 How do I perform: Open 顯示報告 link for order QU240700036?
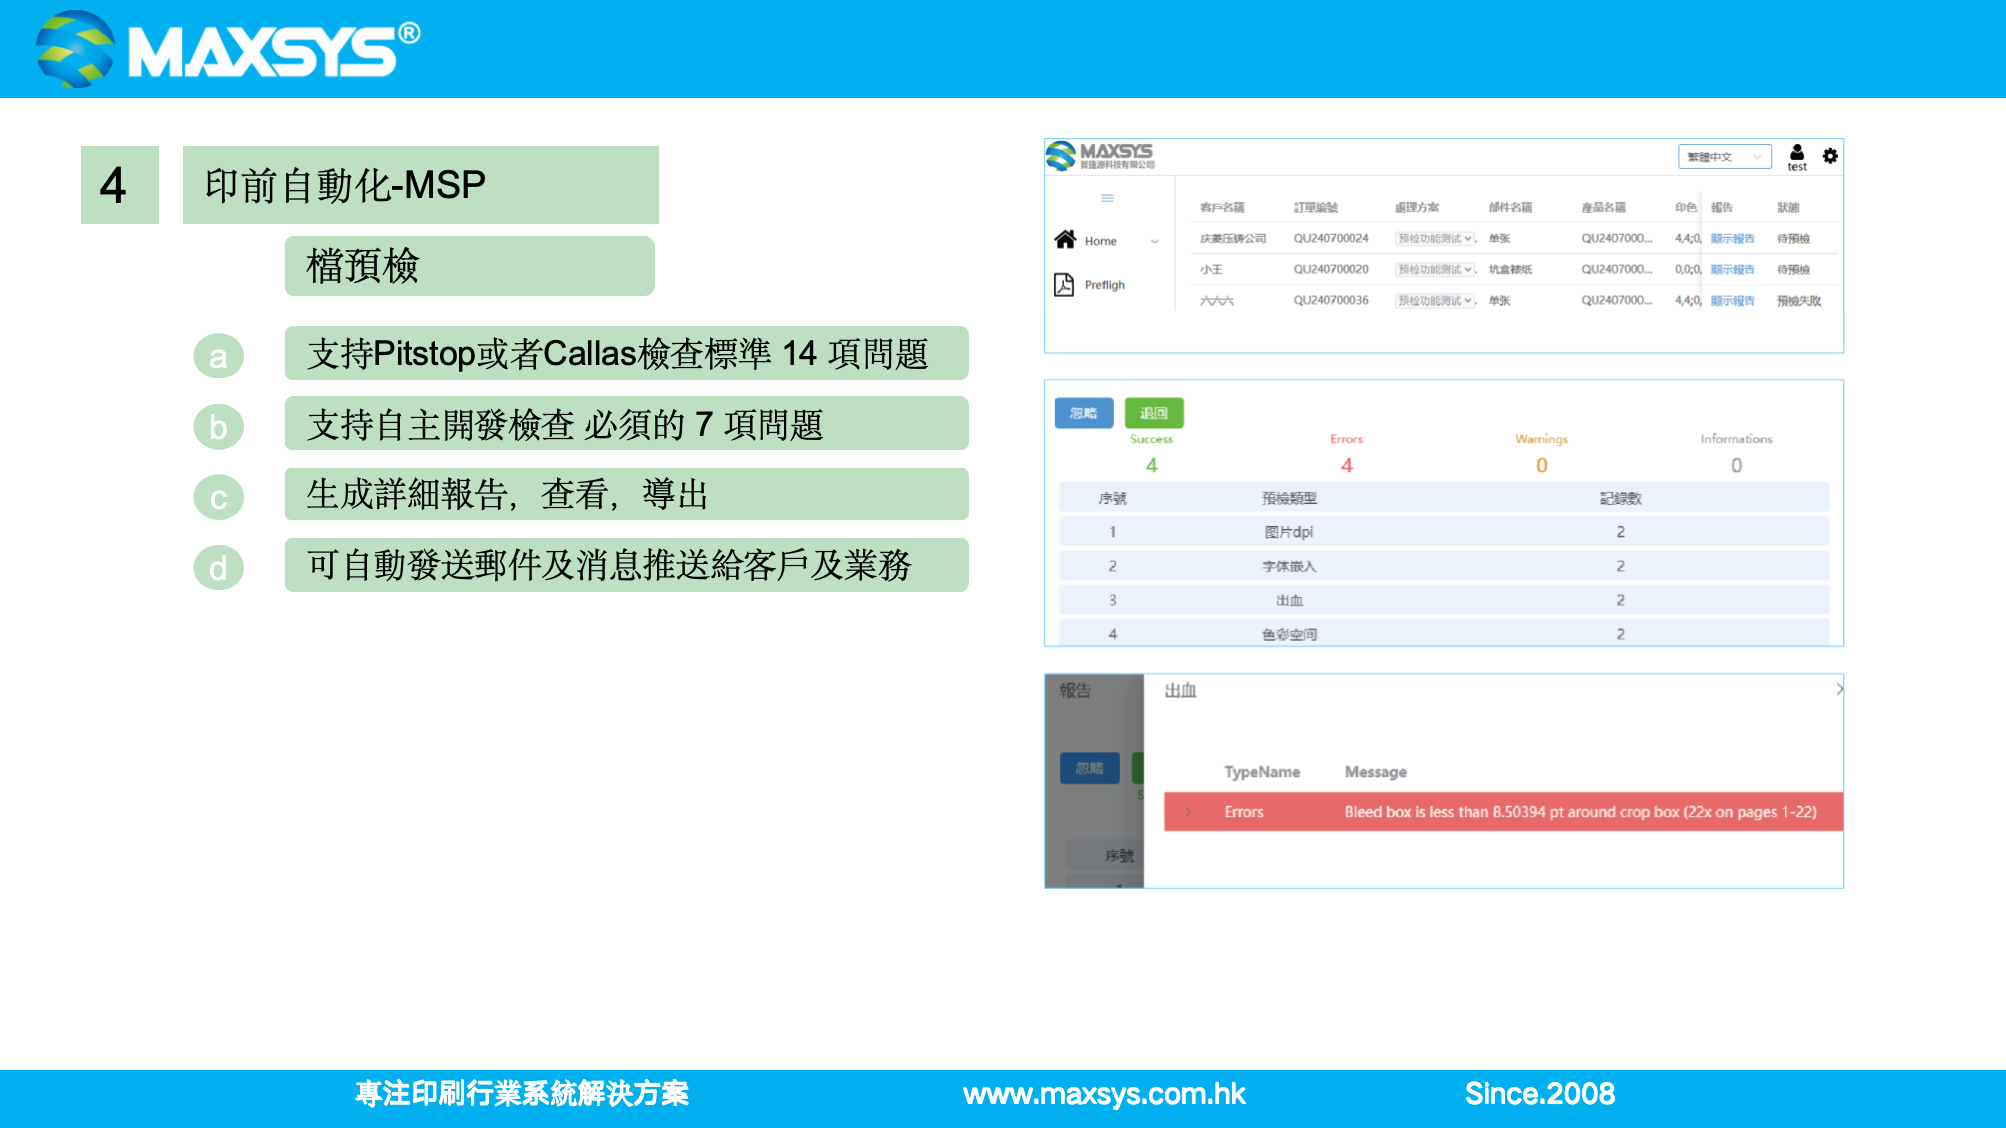pyautogui.click(x=1732, y=301)
